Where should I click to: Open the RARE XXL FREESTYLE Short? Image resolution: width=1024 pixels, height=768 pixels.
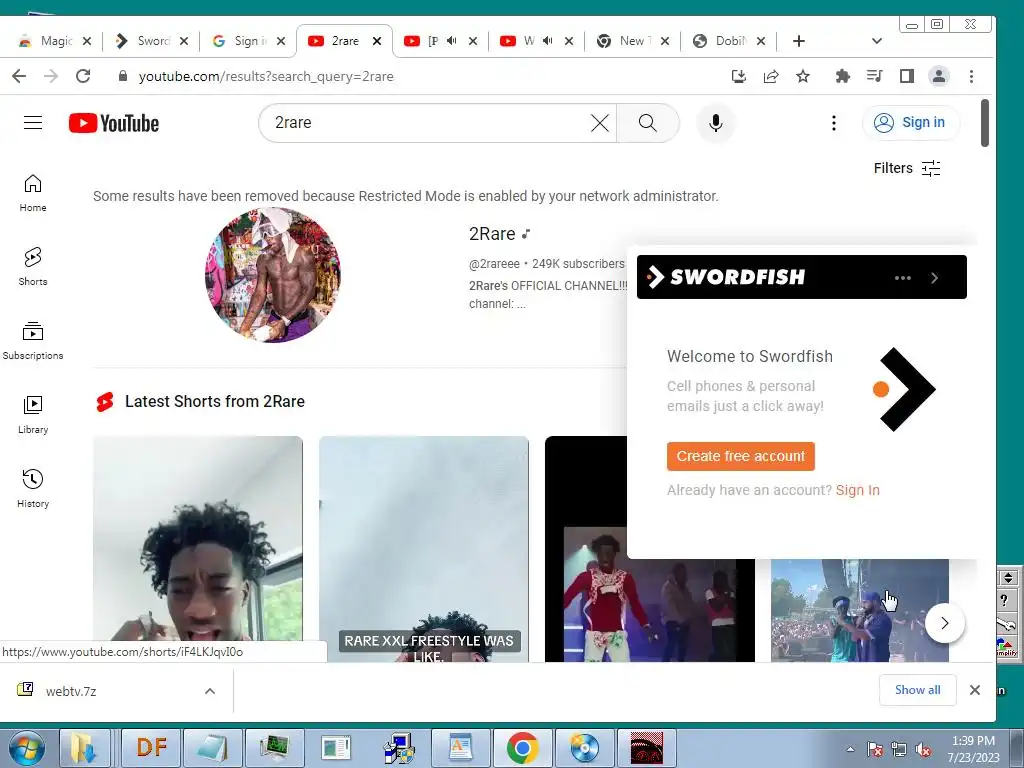tap(424, 549)
